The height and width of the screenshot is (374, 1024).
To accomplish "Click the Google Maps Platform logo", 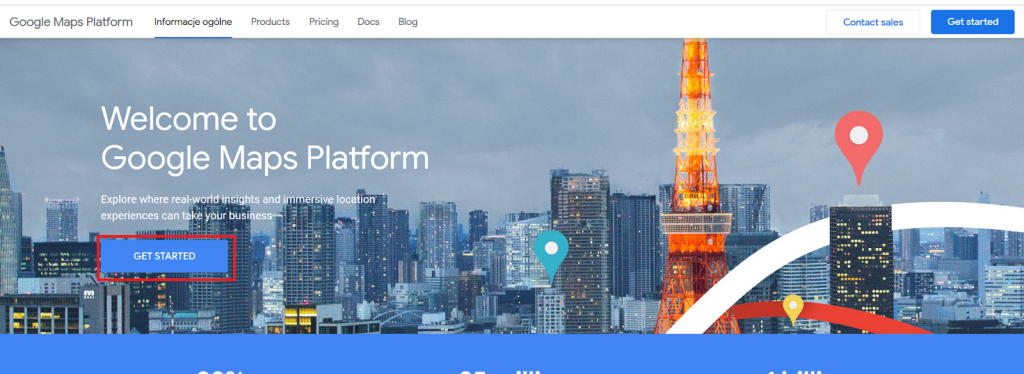I will pos(71,22).
